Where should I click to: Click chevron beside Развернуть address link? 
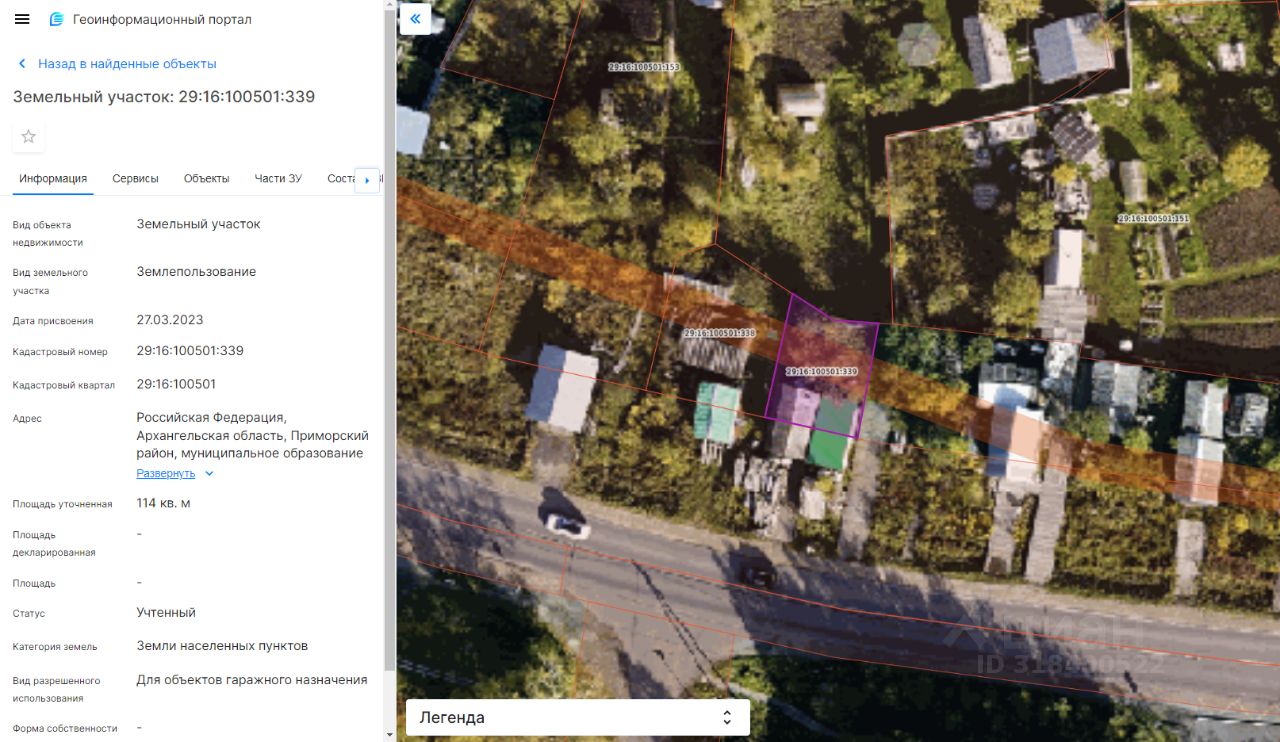click(x=209, y=474)
